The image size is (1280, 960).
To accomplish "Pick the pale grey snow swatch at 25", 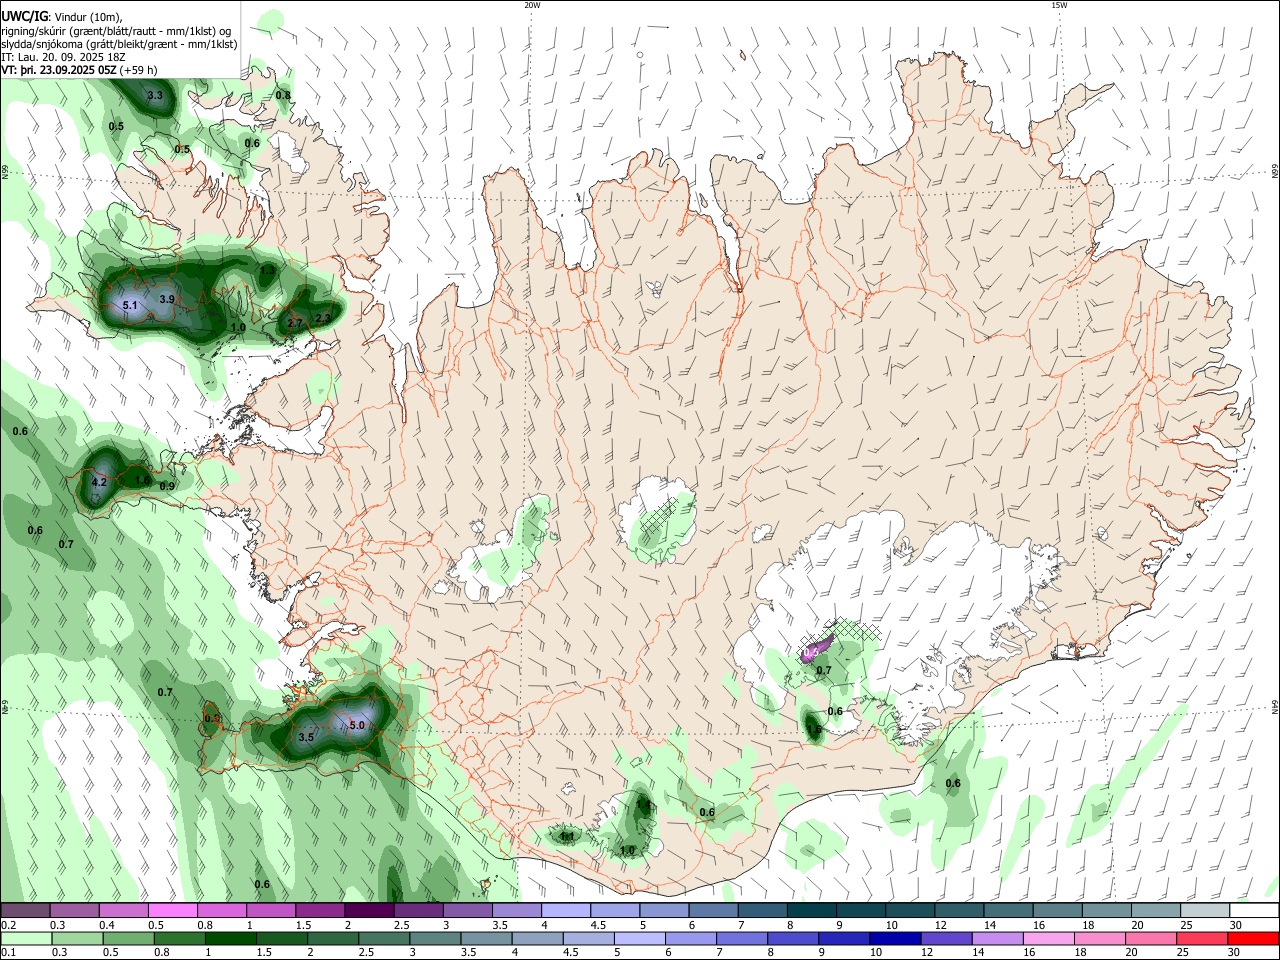I will coord(1204,910).
